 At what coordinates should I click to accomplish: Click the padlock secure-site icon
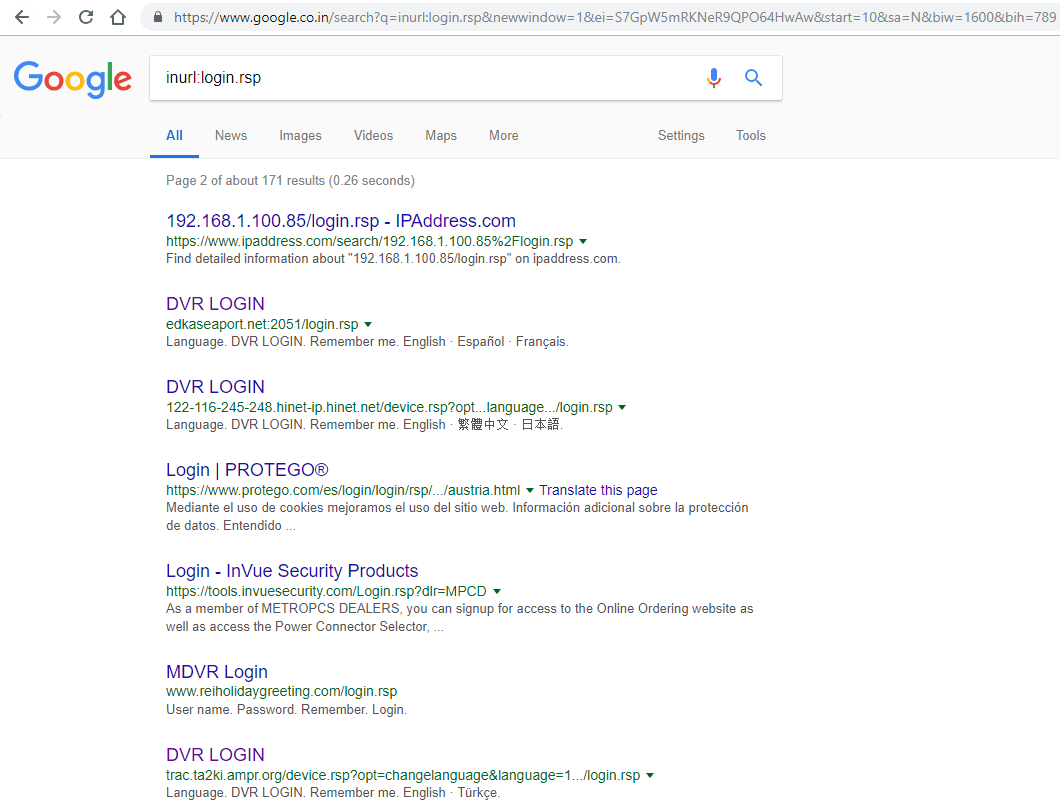[x=158, y=17]
